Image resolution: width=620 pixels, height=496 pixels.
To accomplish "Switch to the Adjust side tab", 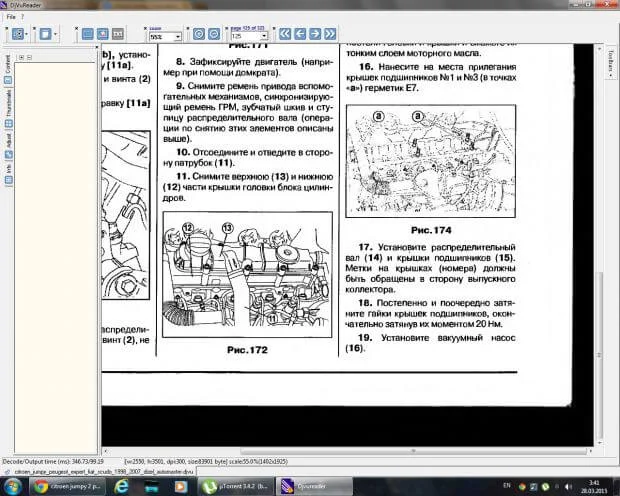I will 9,142.
